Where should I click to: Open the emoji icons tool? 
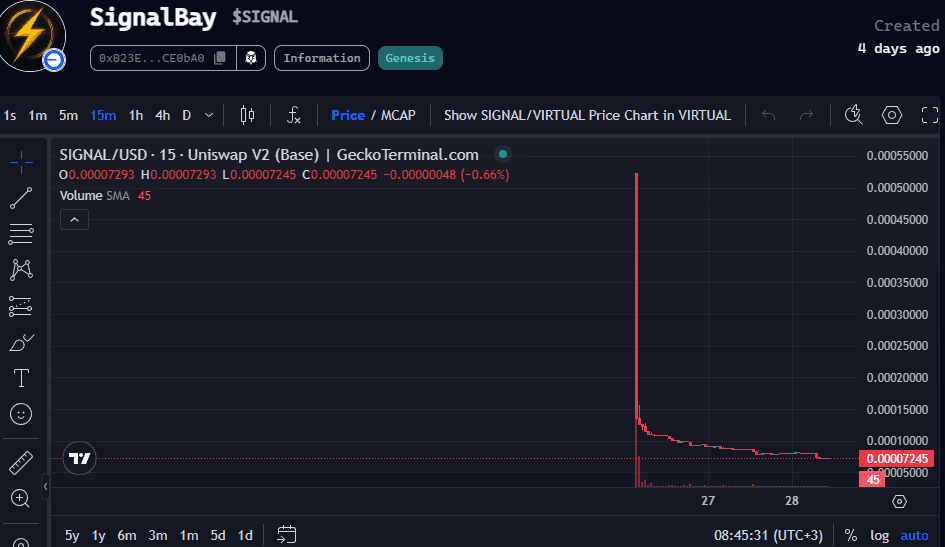tap(20, 413)
